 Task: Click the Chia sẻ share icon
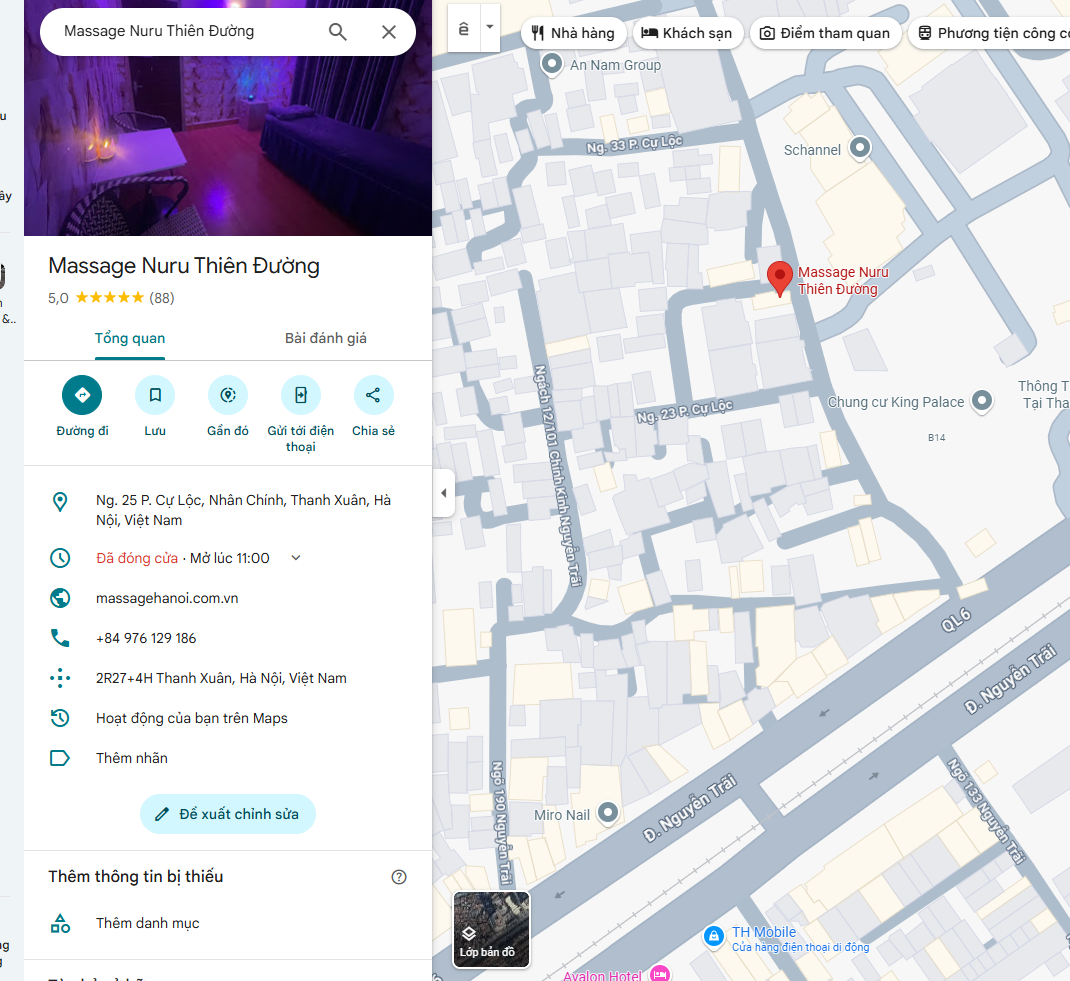[x=373, y=395]
